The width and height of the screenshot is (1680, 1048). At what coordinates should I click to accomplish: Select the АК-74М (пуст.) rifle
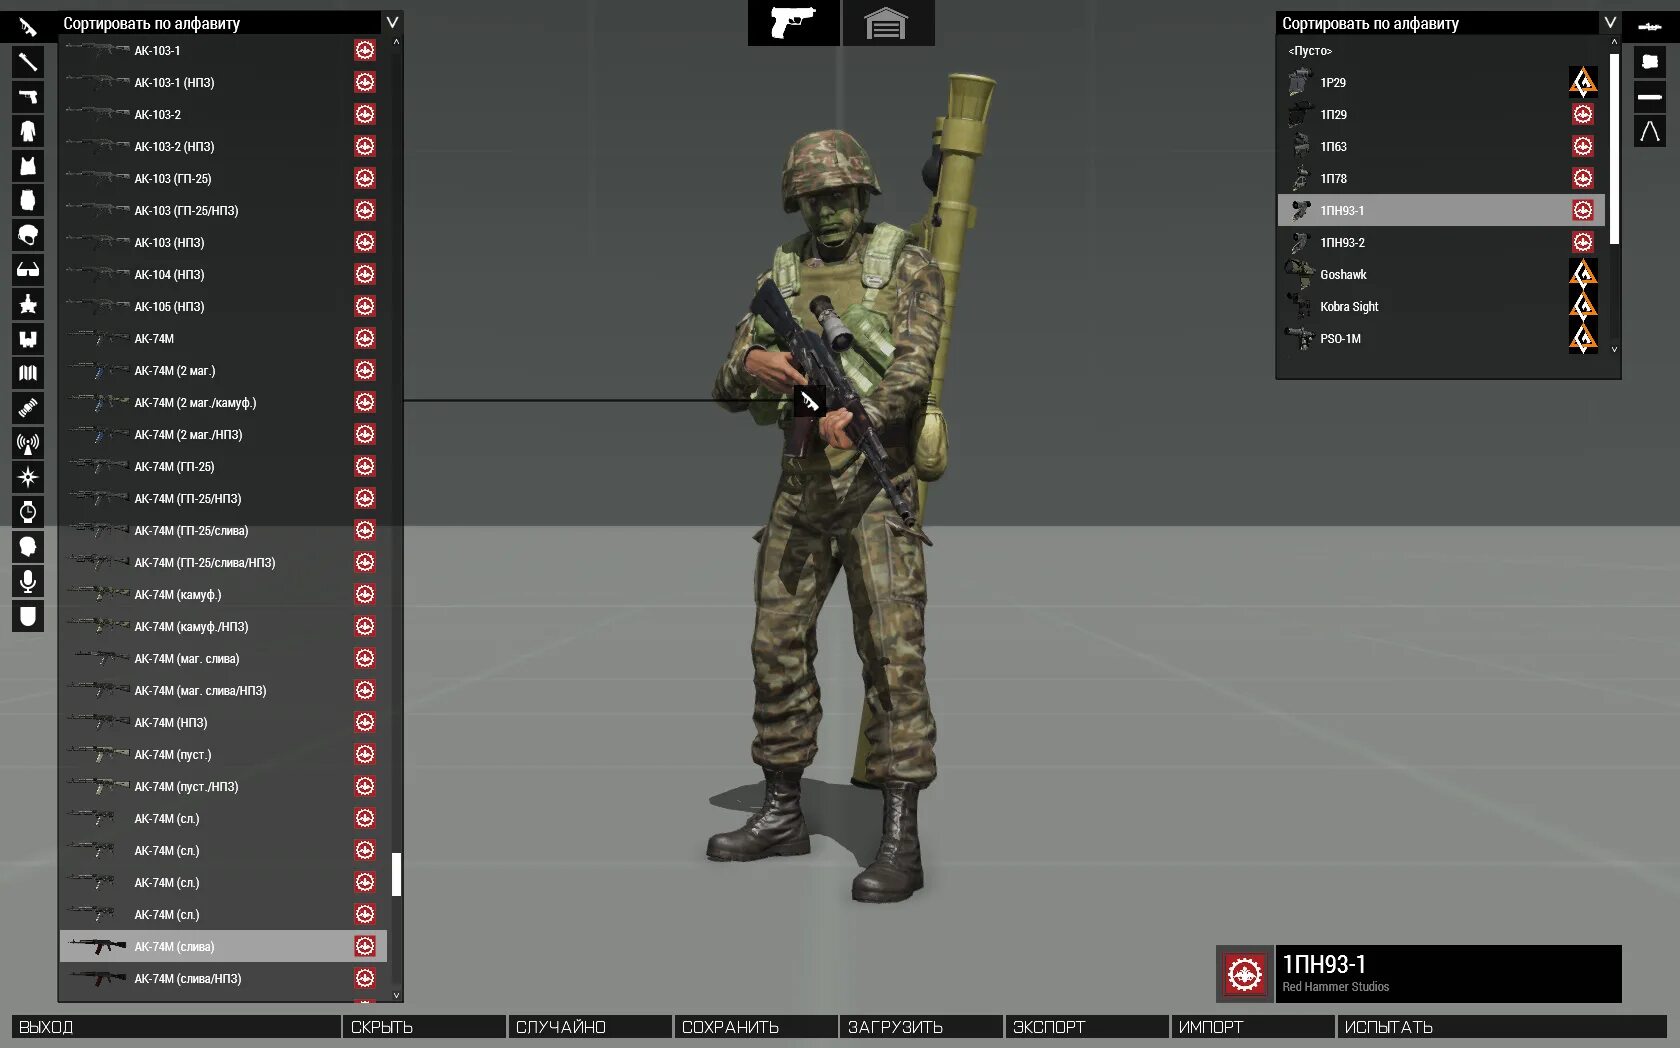[223, 754]
